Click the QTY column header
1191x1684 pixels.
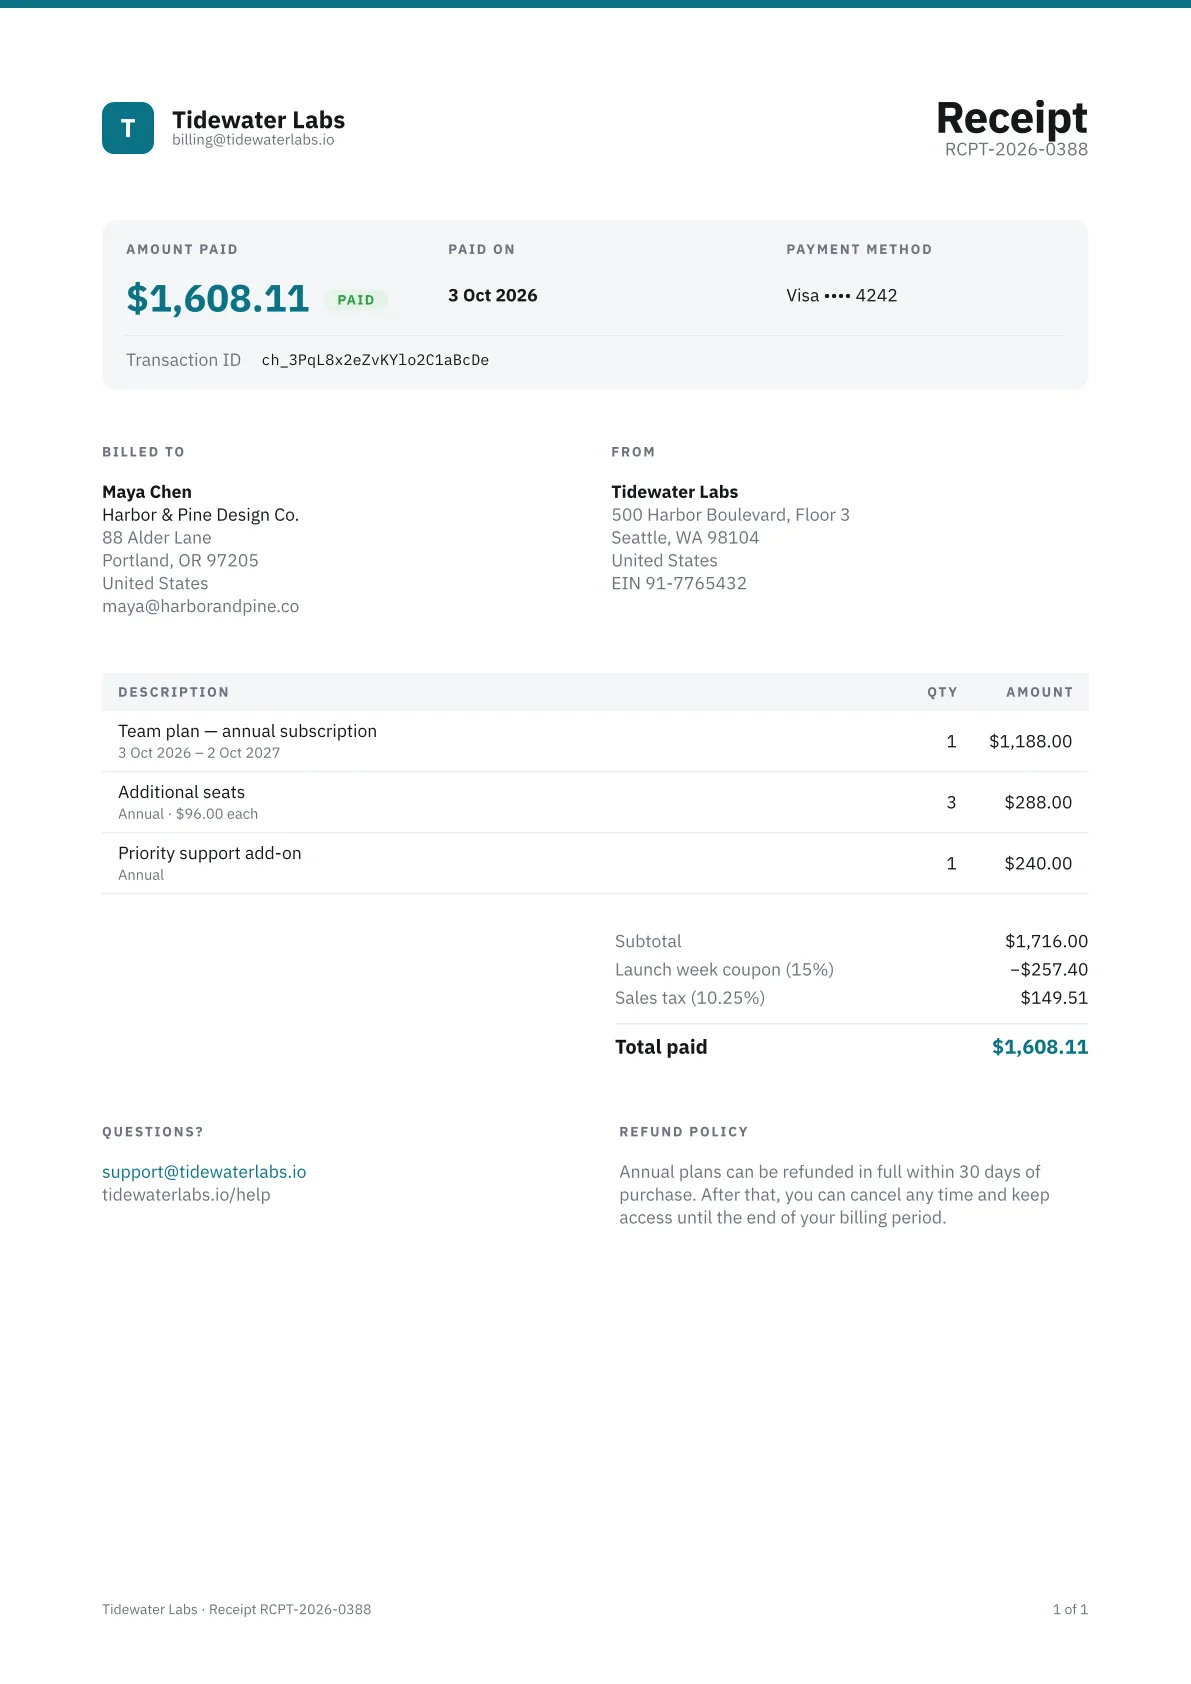coord(942,692)
